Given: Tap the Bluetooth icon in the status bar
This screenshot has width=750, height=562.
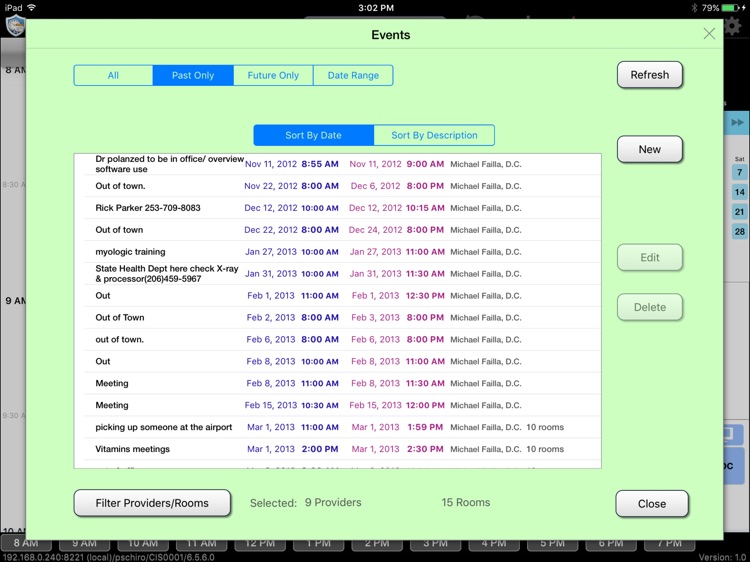Looking at the screenshot, I should pos(695,8).
